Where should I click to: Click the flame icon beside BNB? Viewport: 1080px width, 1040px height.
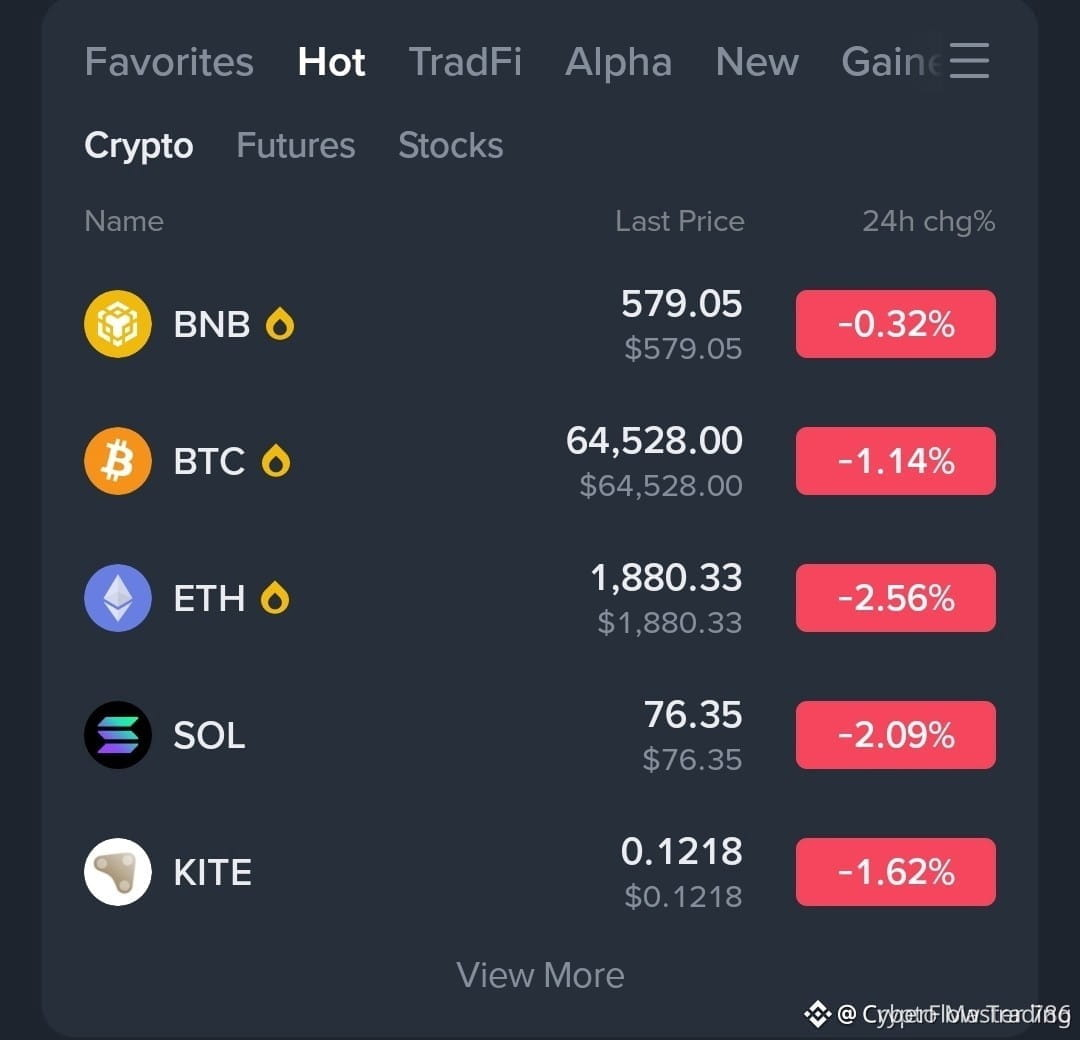click(280, 324)
